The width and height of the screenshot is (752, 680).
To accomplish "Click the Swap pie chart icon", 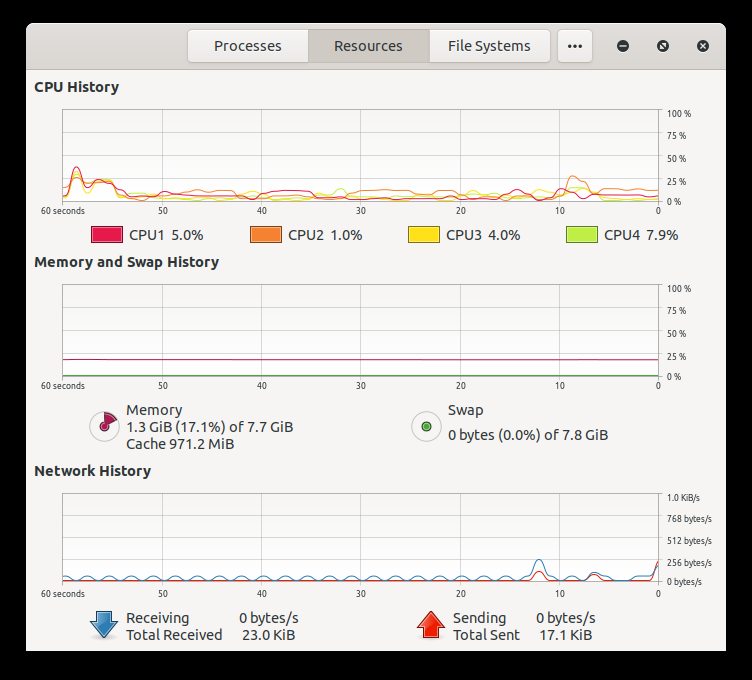I will coord(426,426).
